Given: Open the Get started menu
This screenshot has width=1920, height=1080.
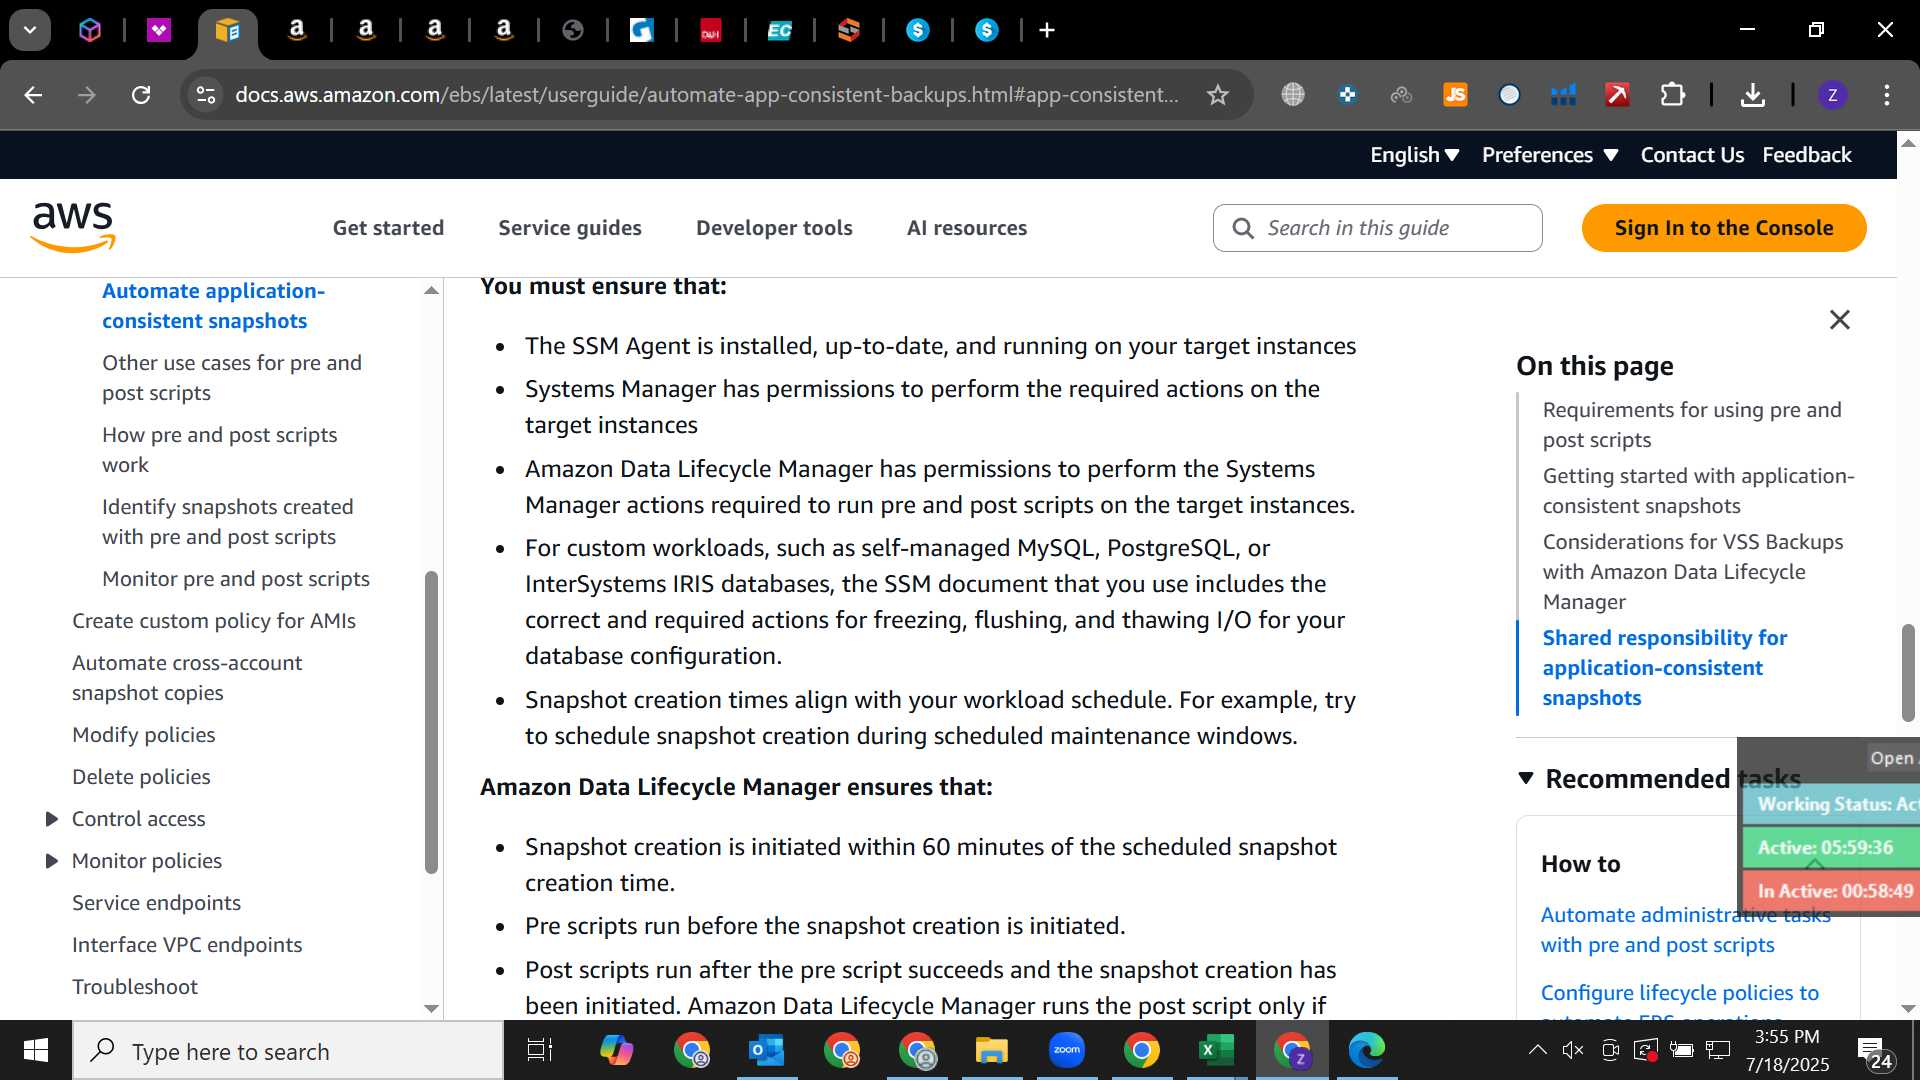Looking at the screenshot, I should tap(388, 228).
